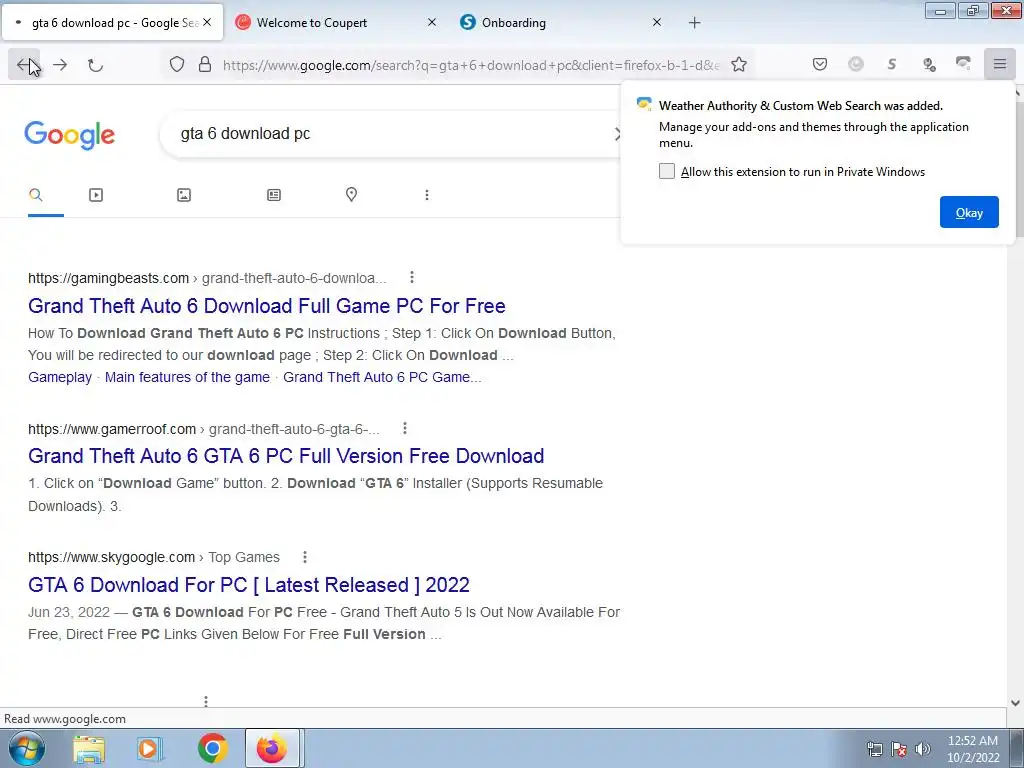This screenshot has height=768, width=1024.
Task: Open Main features of the game sitelink
Action: pyautogui.click(x=187, y=377)
